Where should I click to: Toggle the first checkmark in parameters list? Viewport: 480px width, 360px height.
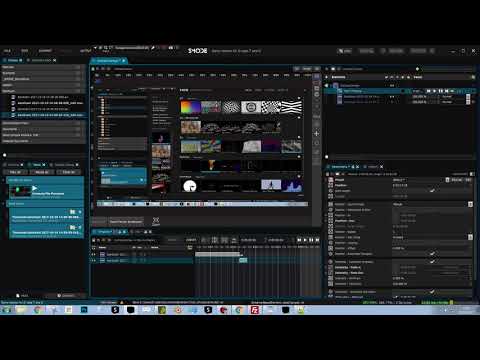432,190
